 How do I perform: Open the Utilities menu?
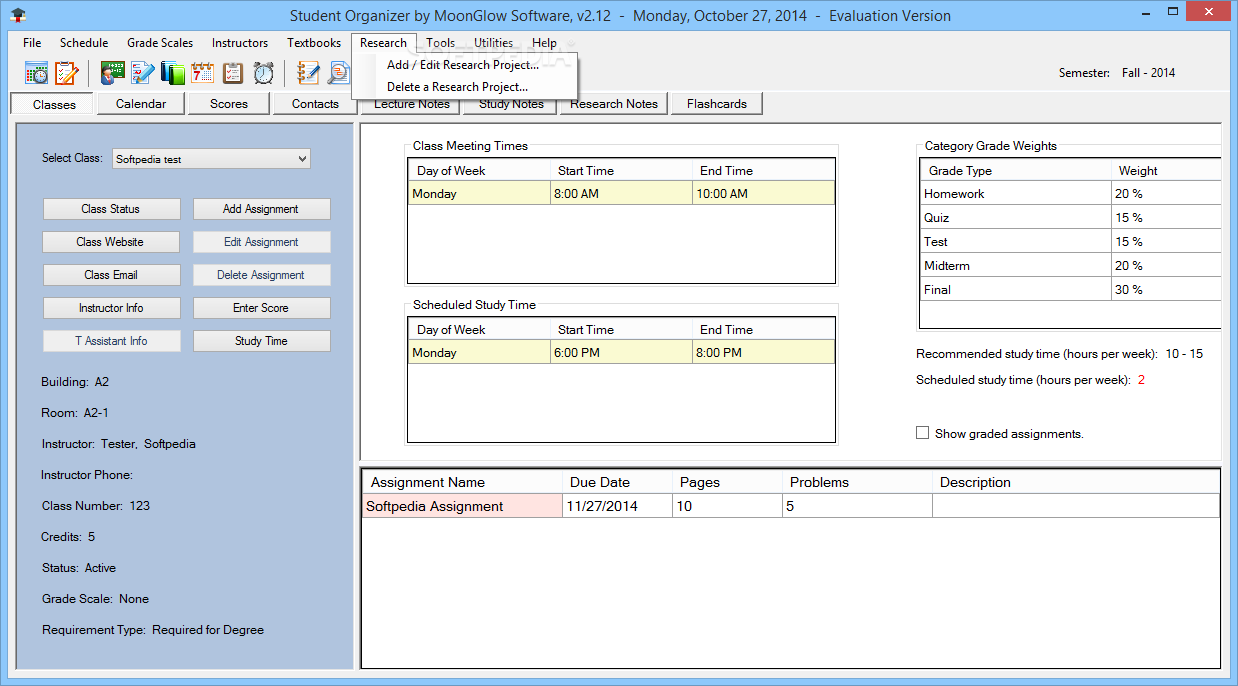pyautogui.click(x=494, y=43)
